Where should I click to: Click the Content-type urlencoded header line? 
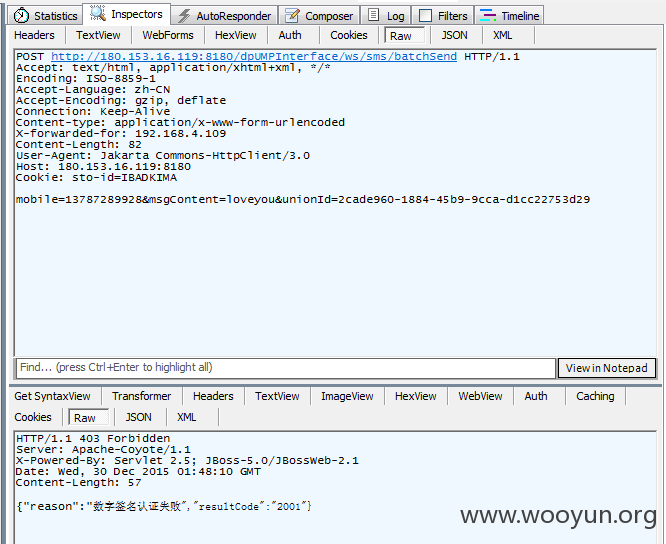click(x=180, y=123)
